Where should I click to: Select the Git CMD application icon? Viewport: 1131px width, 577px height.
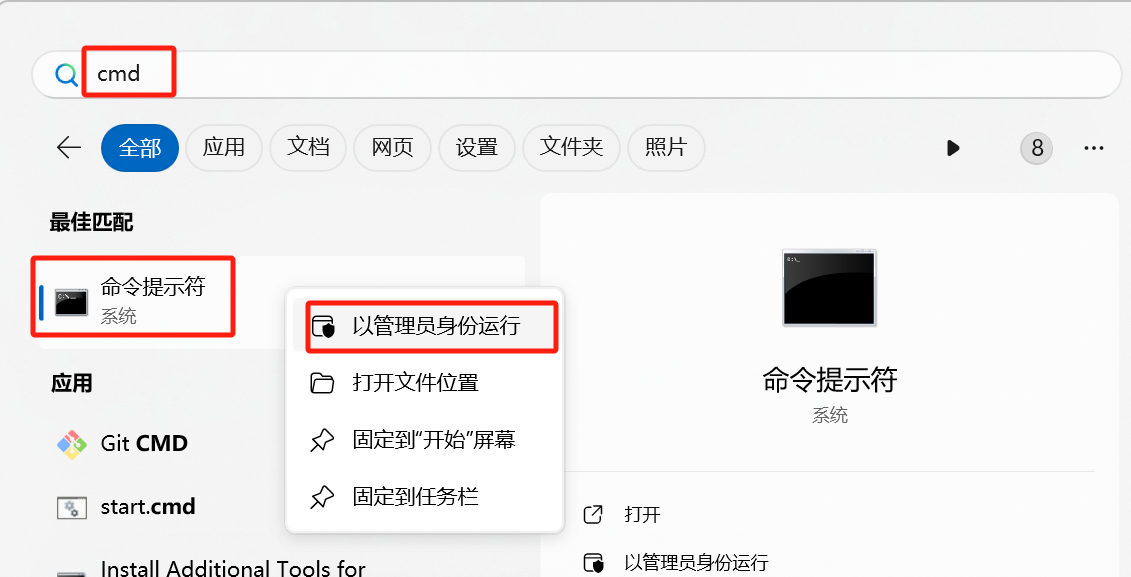click(x=70, y=443)
